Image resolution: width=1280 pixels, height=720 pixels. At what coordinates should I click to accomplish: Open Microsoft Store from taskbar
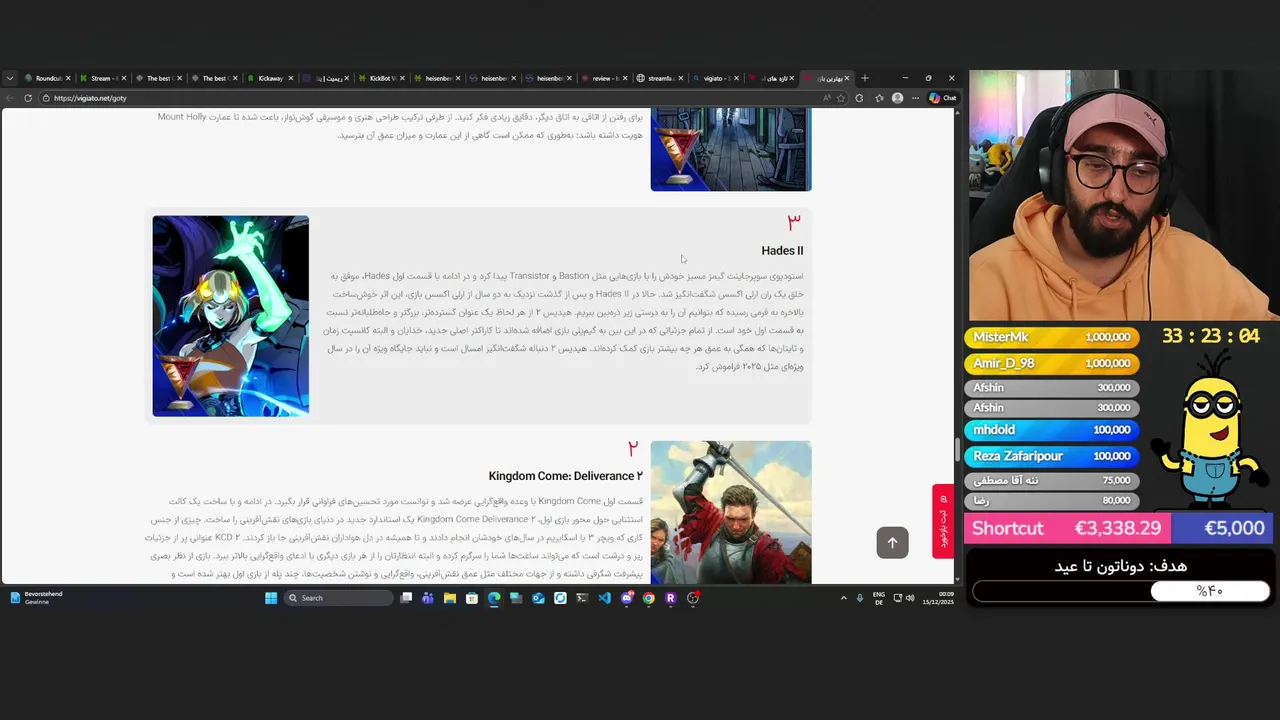tap(472, 598)
